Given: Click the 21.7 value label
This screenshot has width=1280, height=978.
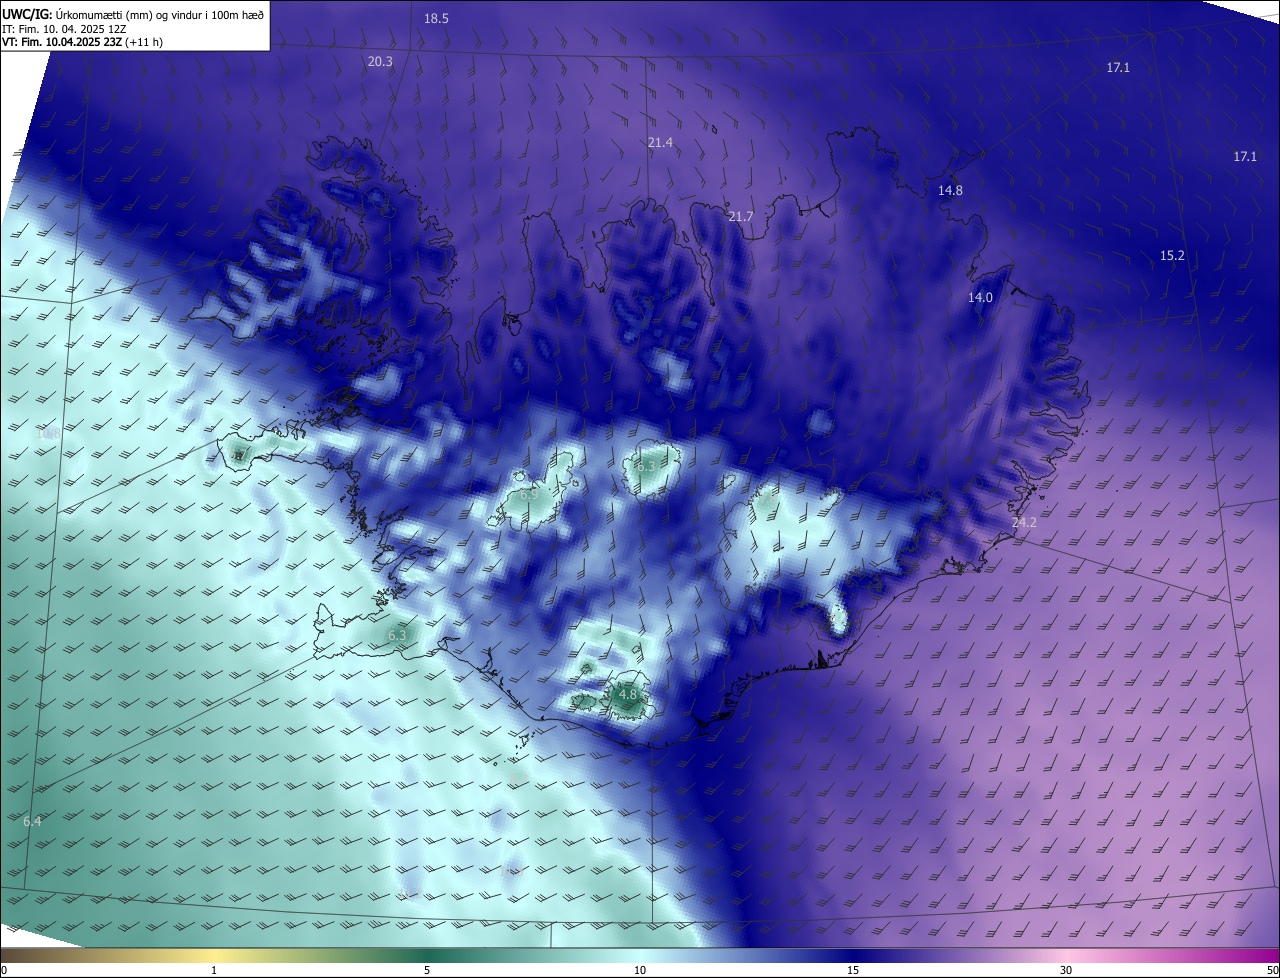Looking at the screenshot, I should [x=741, y=216].
